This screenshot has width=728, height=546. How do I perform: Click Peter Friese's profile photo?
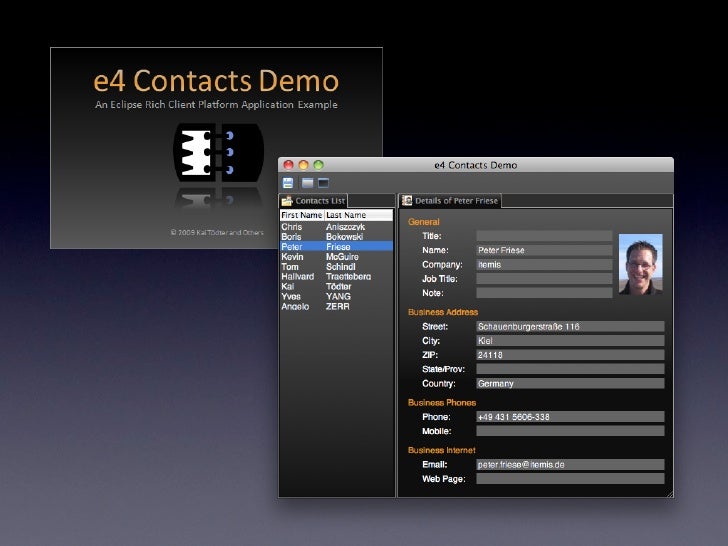point(640,264)
